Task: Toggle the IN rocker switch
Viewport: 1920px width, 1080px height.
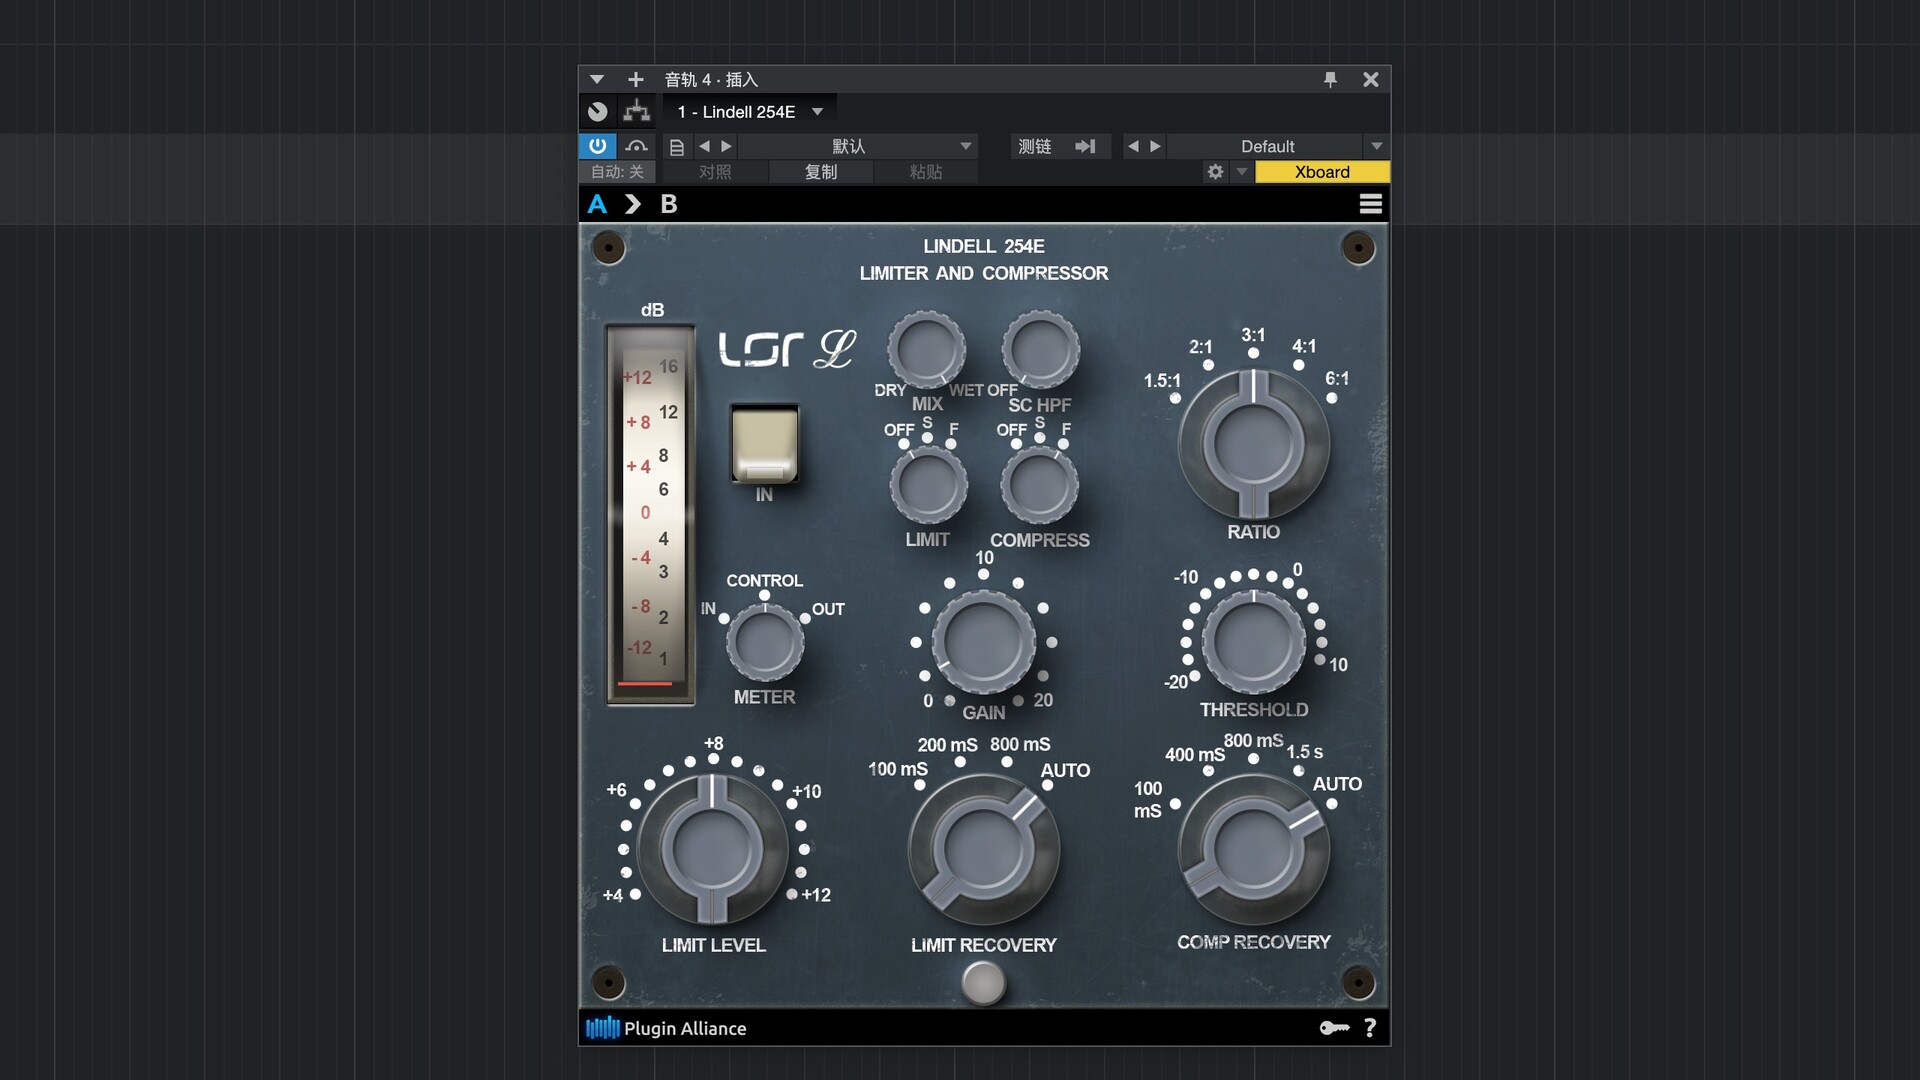Action: pos(764,445)
